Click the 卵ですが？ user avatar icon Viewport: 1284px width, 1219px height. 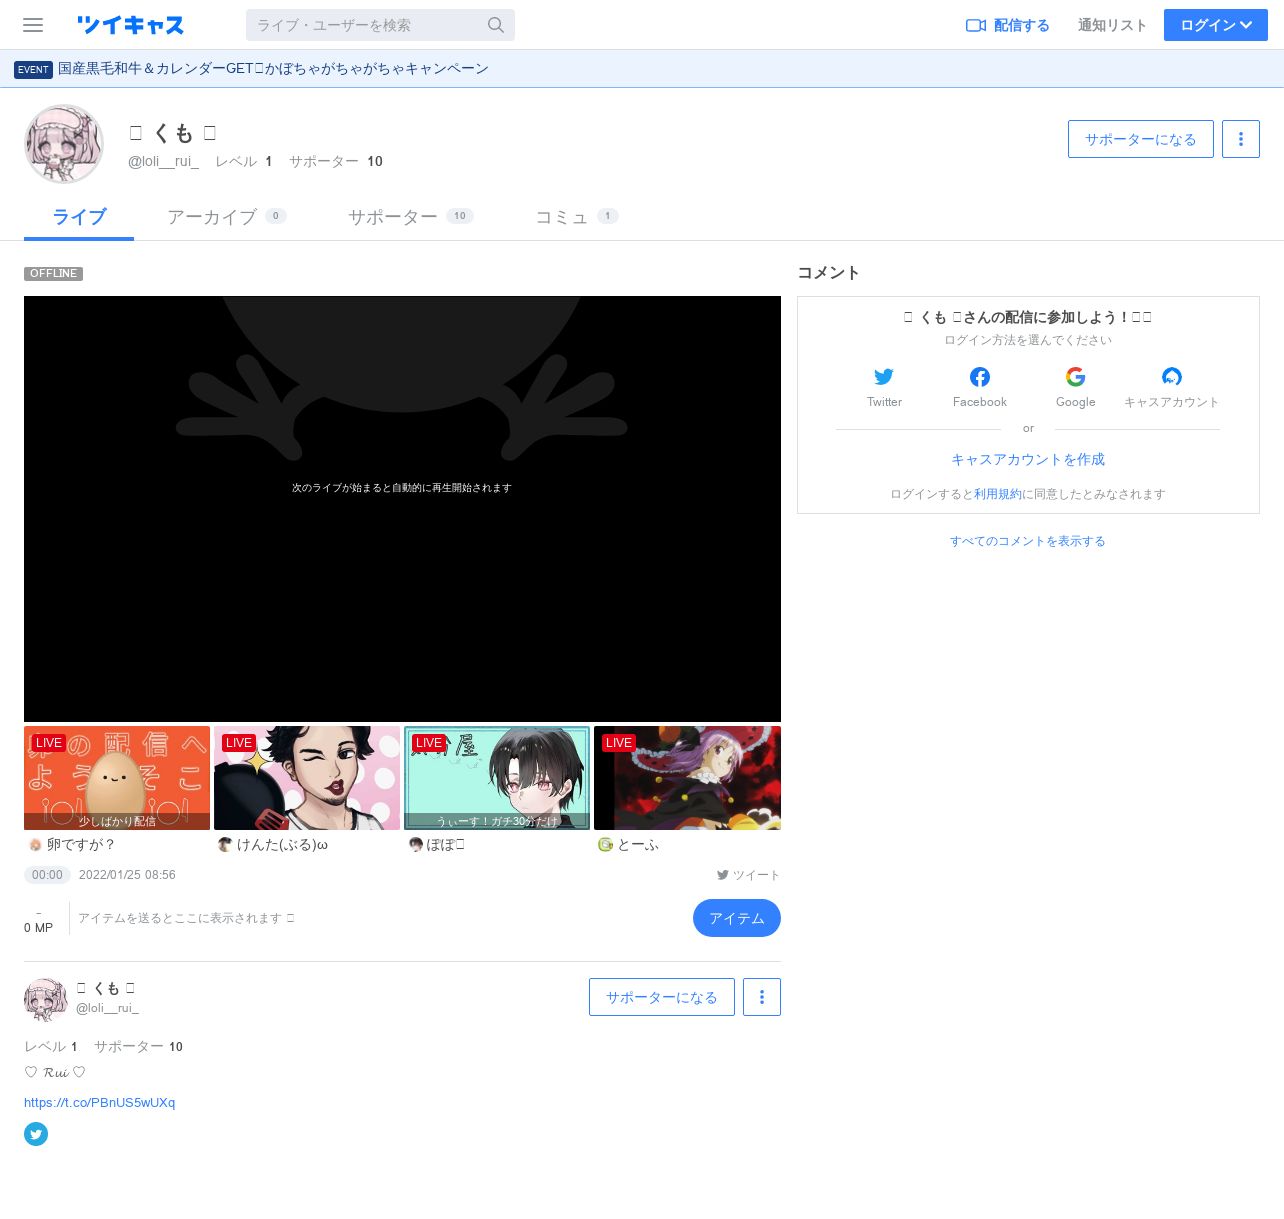pyautogui.click(x=35, y=845)
